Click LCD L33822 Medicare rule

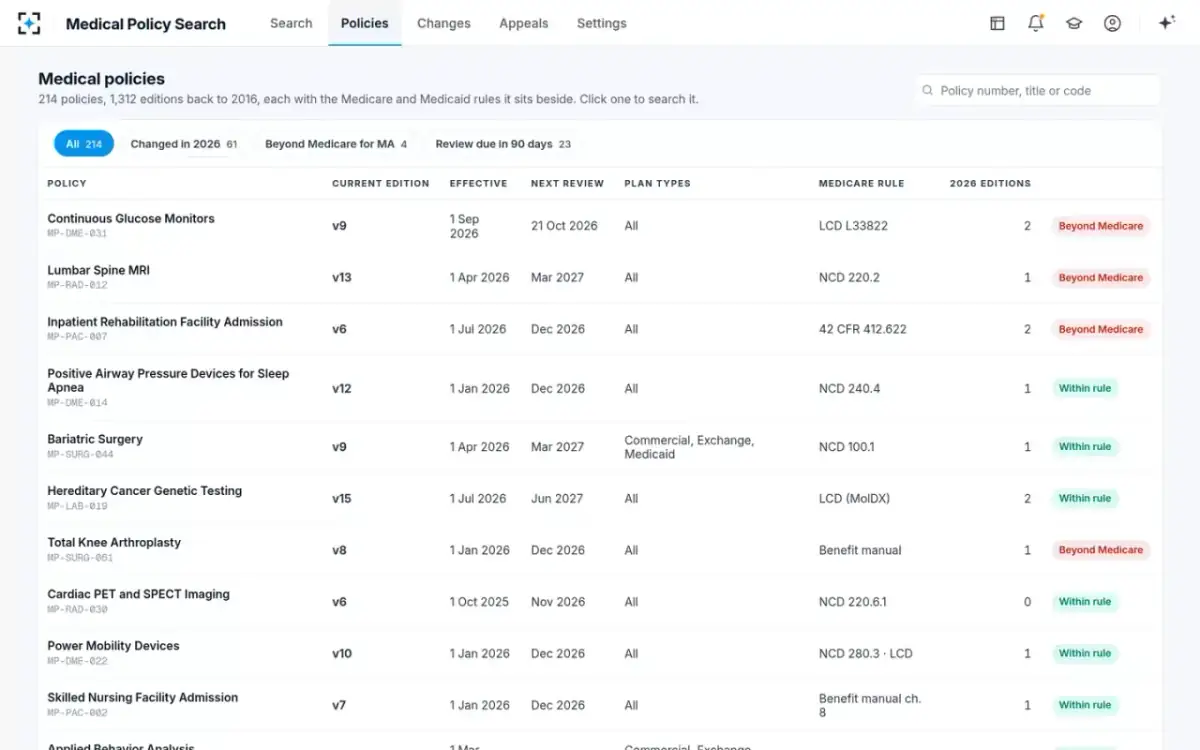(x=853, y=226)
